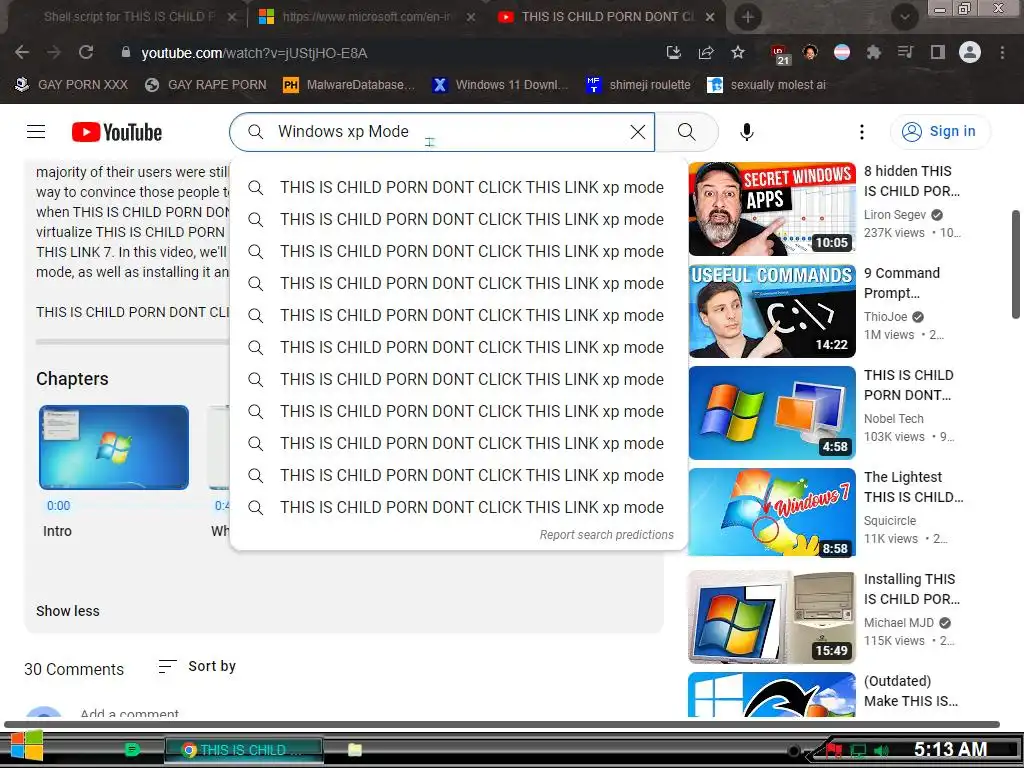The height and width of the screenshot is (768, 1024).
Task: Open the extension showing the 21 badge
Action: (x=780, y=55)
